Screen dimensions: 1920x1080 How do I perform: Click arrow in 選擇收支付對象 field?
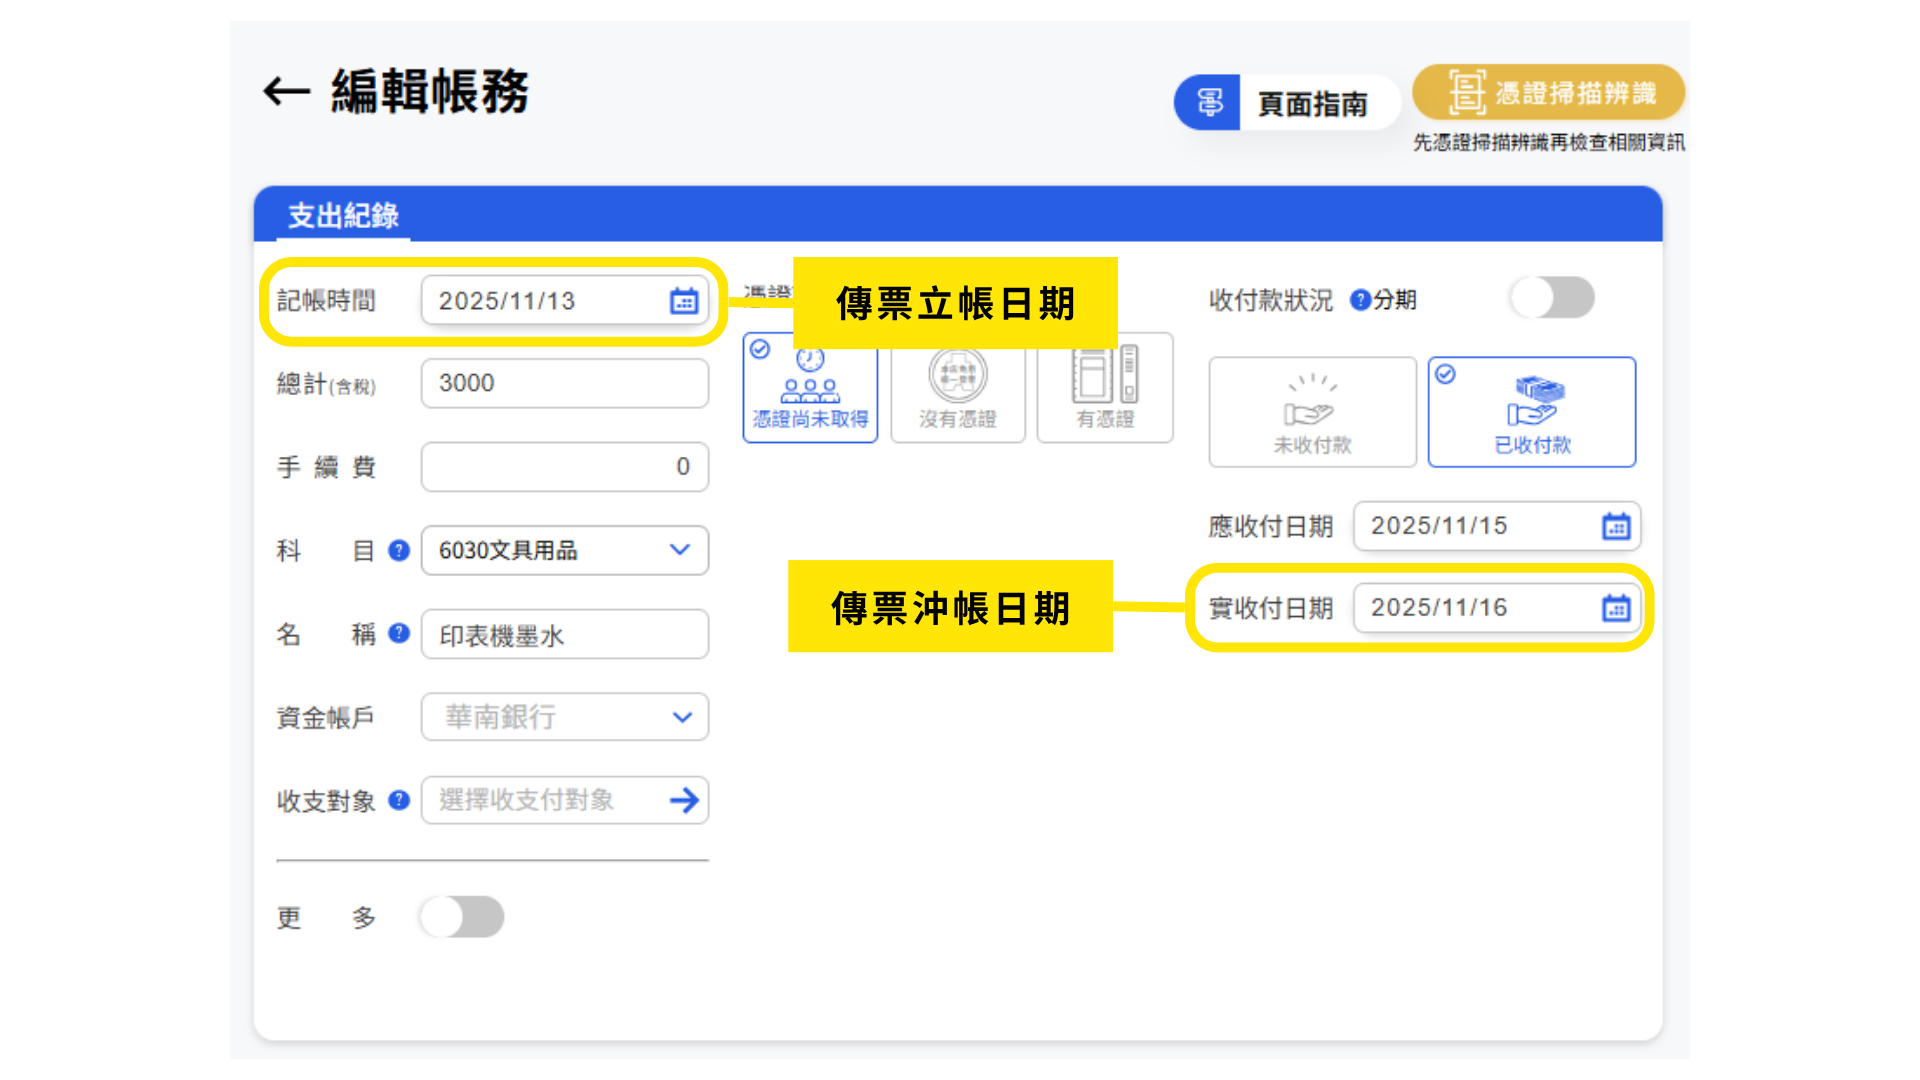coord(684,800)
